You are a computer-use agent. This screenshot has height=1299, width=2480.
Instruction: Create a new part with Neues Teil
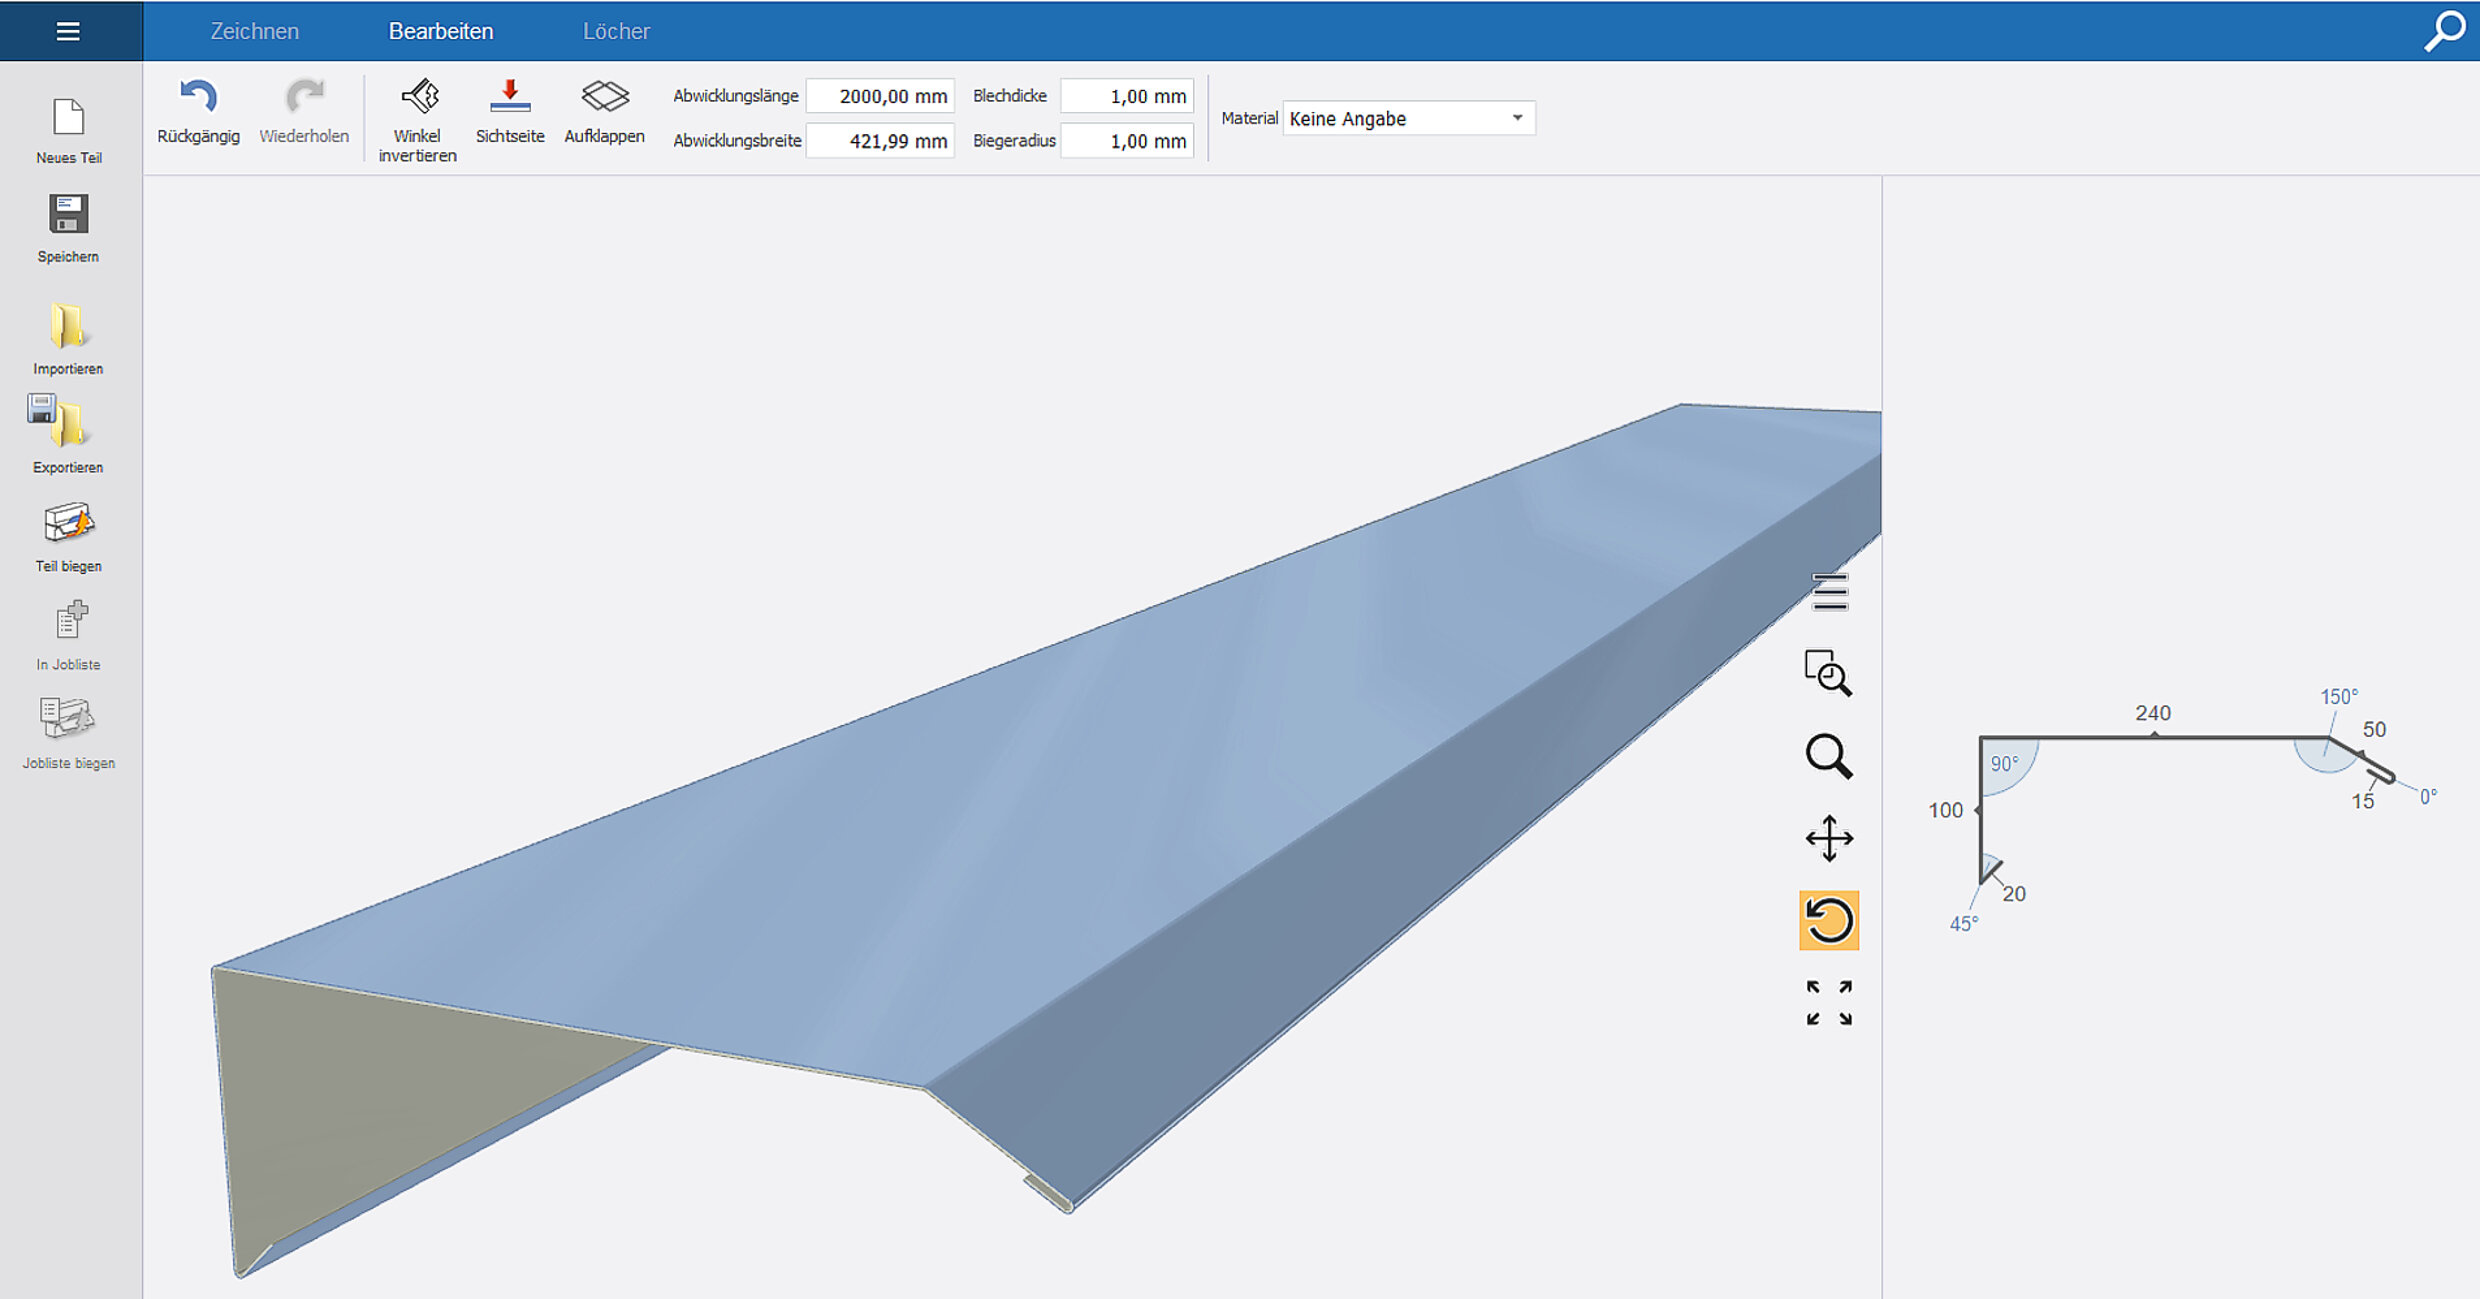coord(68,119)
